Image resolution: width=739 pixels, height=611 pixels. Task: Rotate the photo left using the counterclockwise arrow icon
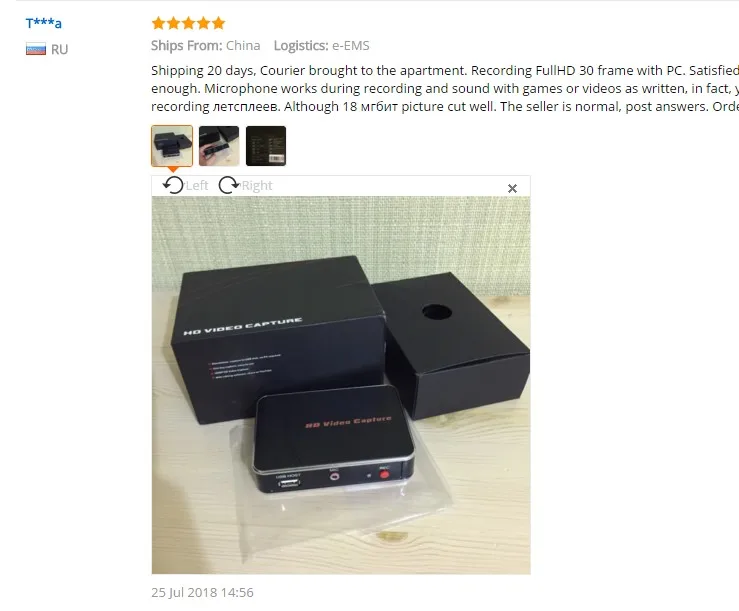click(x=173, y=185)
